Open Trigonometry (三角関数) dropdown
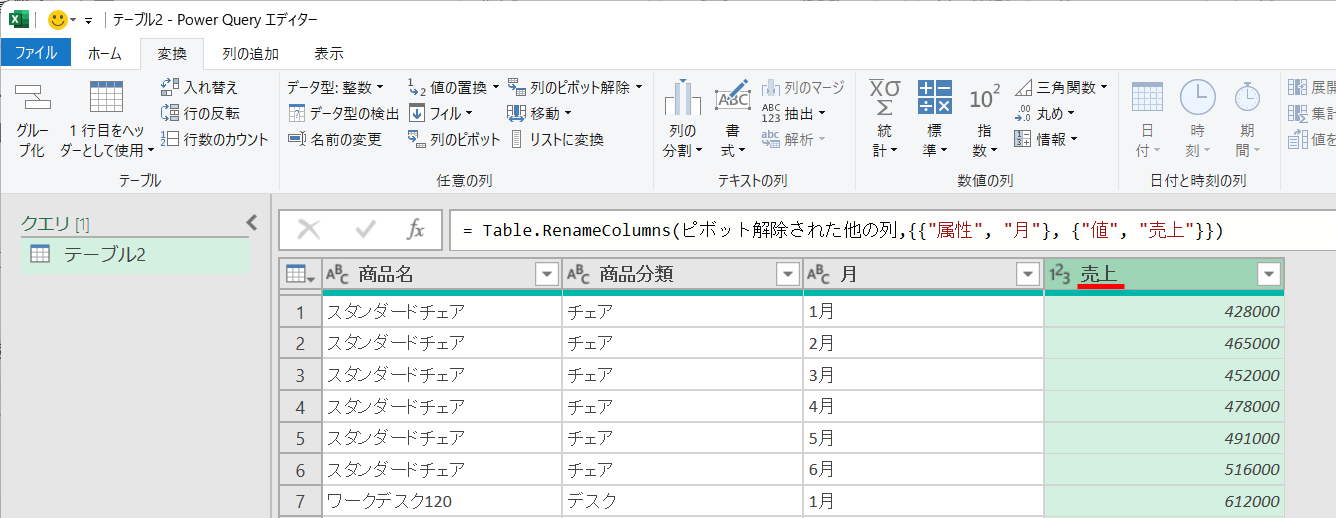Screen dimensions: 1336x518 coord(1061,87)
